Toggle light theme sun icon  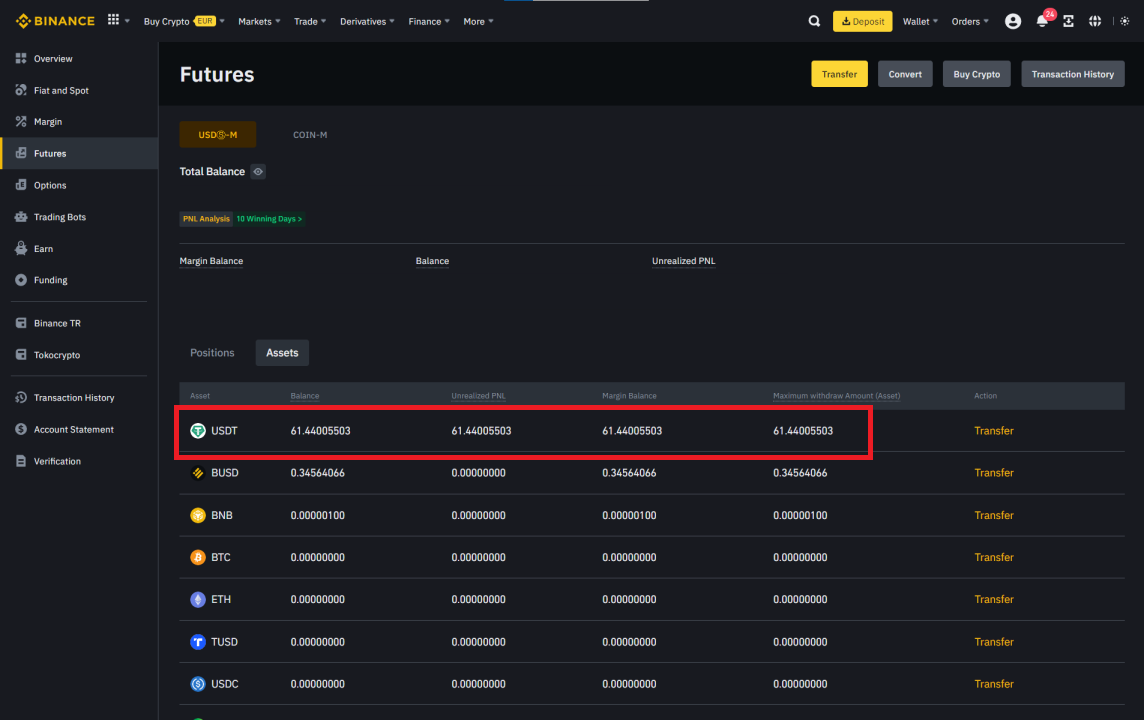pyautogui.click(x=1125, y=21)
